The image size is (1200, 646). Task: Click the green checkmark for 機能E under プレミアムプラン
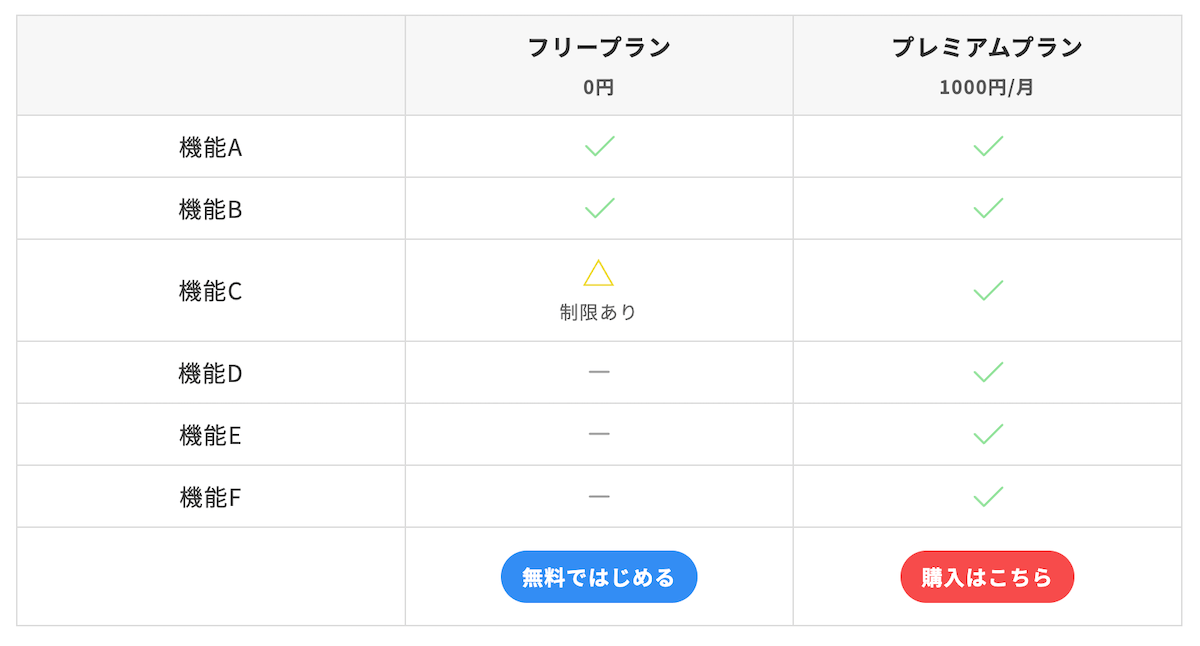pos(987,434)
